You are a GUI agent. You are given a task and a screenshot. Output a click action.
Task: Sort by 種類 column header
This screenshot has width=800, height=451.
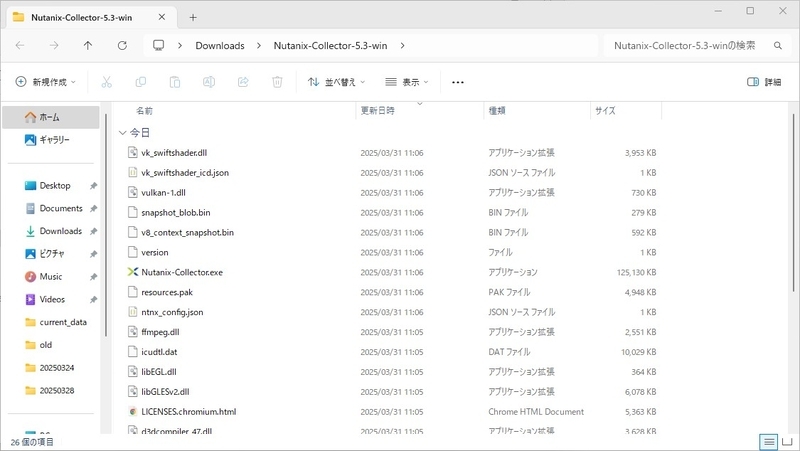(497, 110)
